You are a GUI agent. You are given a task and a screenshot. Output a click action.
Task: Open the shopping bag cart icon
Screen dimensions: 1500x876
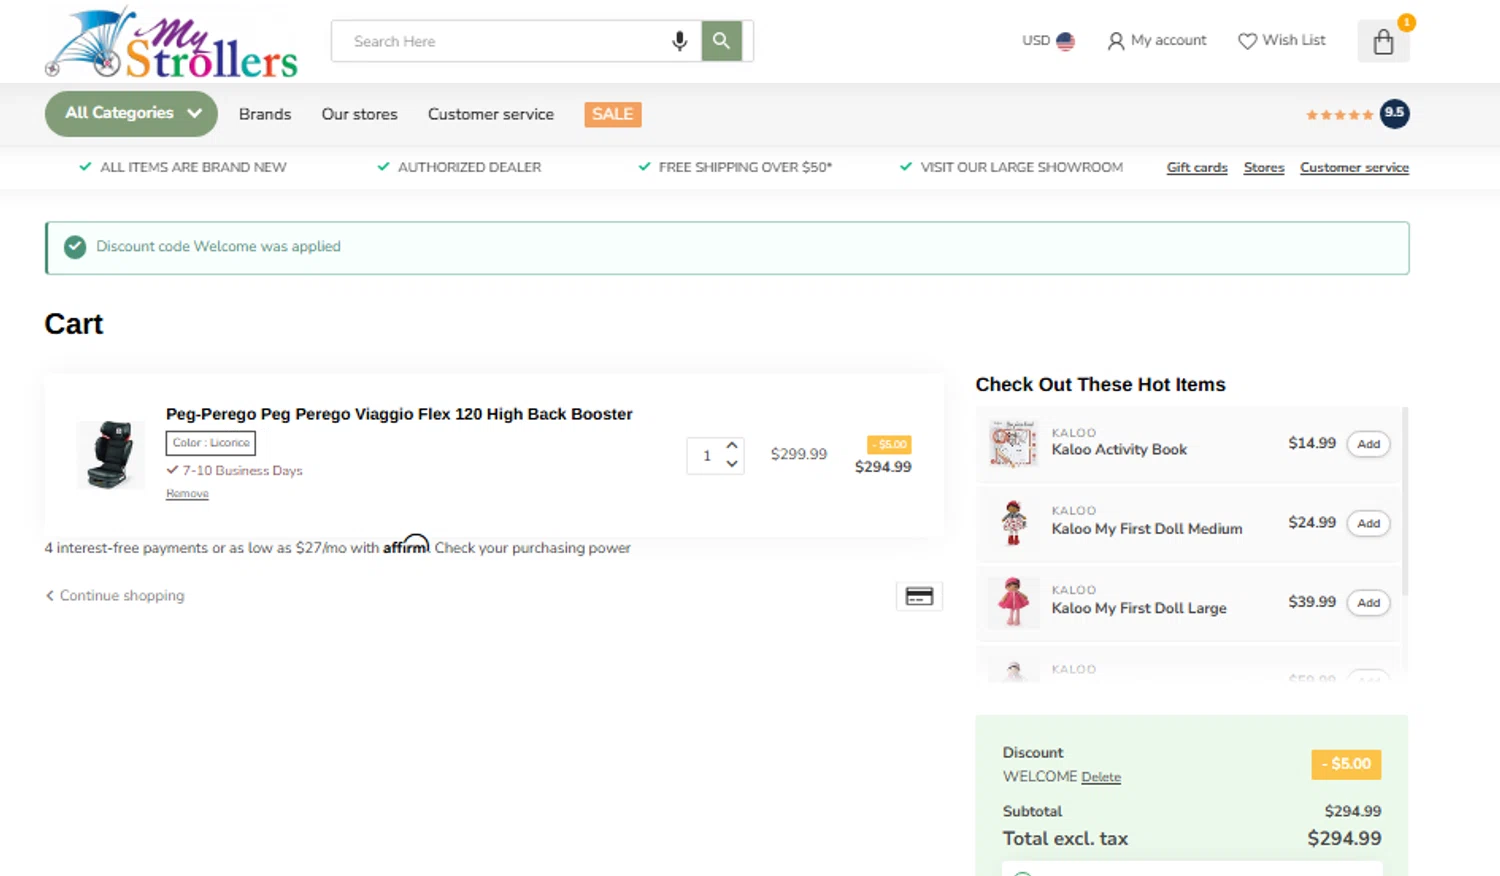click(1383, 41)
